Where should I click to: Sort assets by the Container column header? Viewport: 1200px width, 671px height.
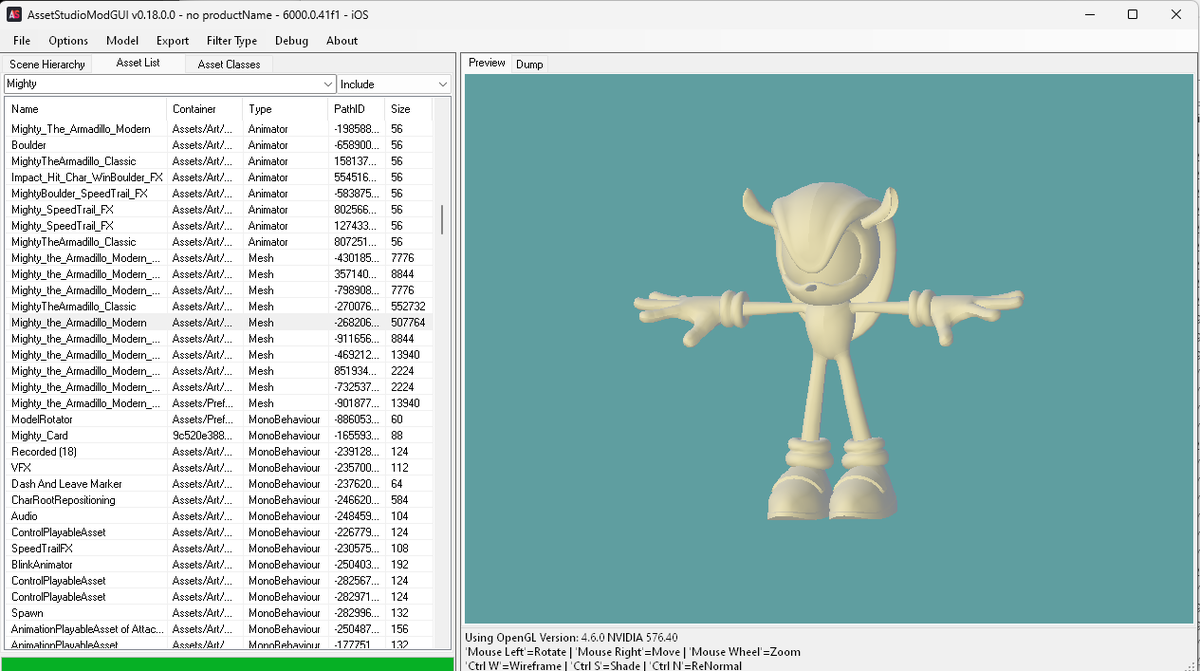(205, 109)
